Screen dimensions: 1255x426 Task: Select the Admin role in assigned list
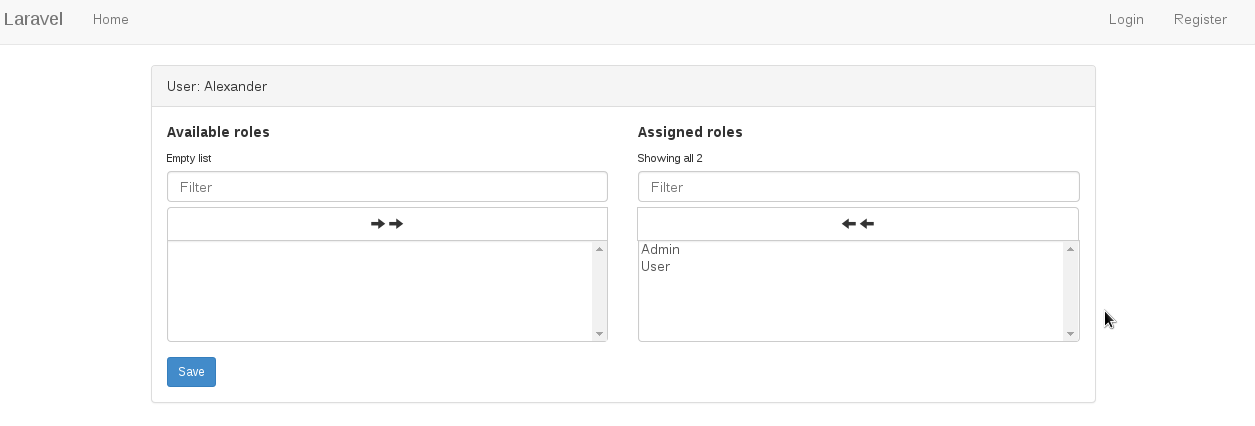[661, 250]
